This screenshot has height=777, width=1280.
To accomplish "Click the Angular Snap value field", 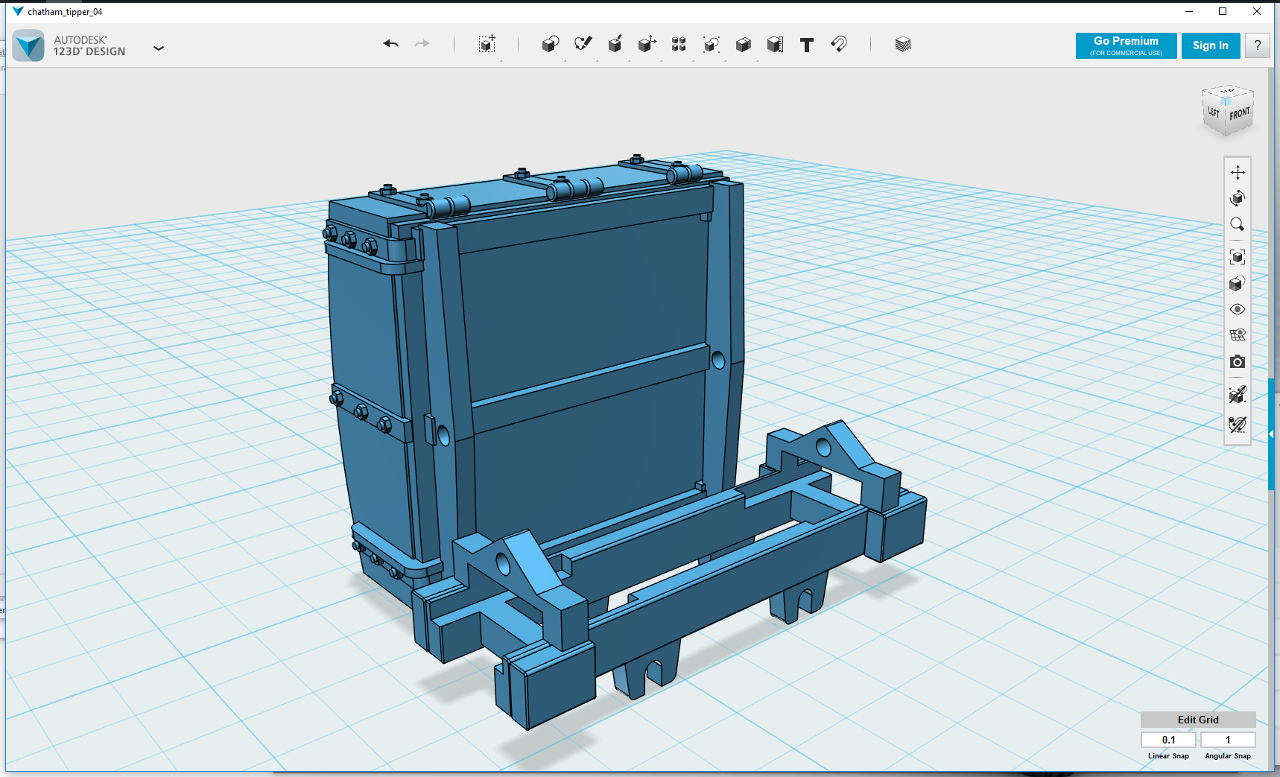I will (1228, 740).
